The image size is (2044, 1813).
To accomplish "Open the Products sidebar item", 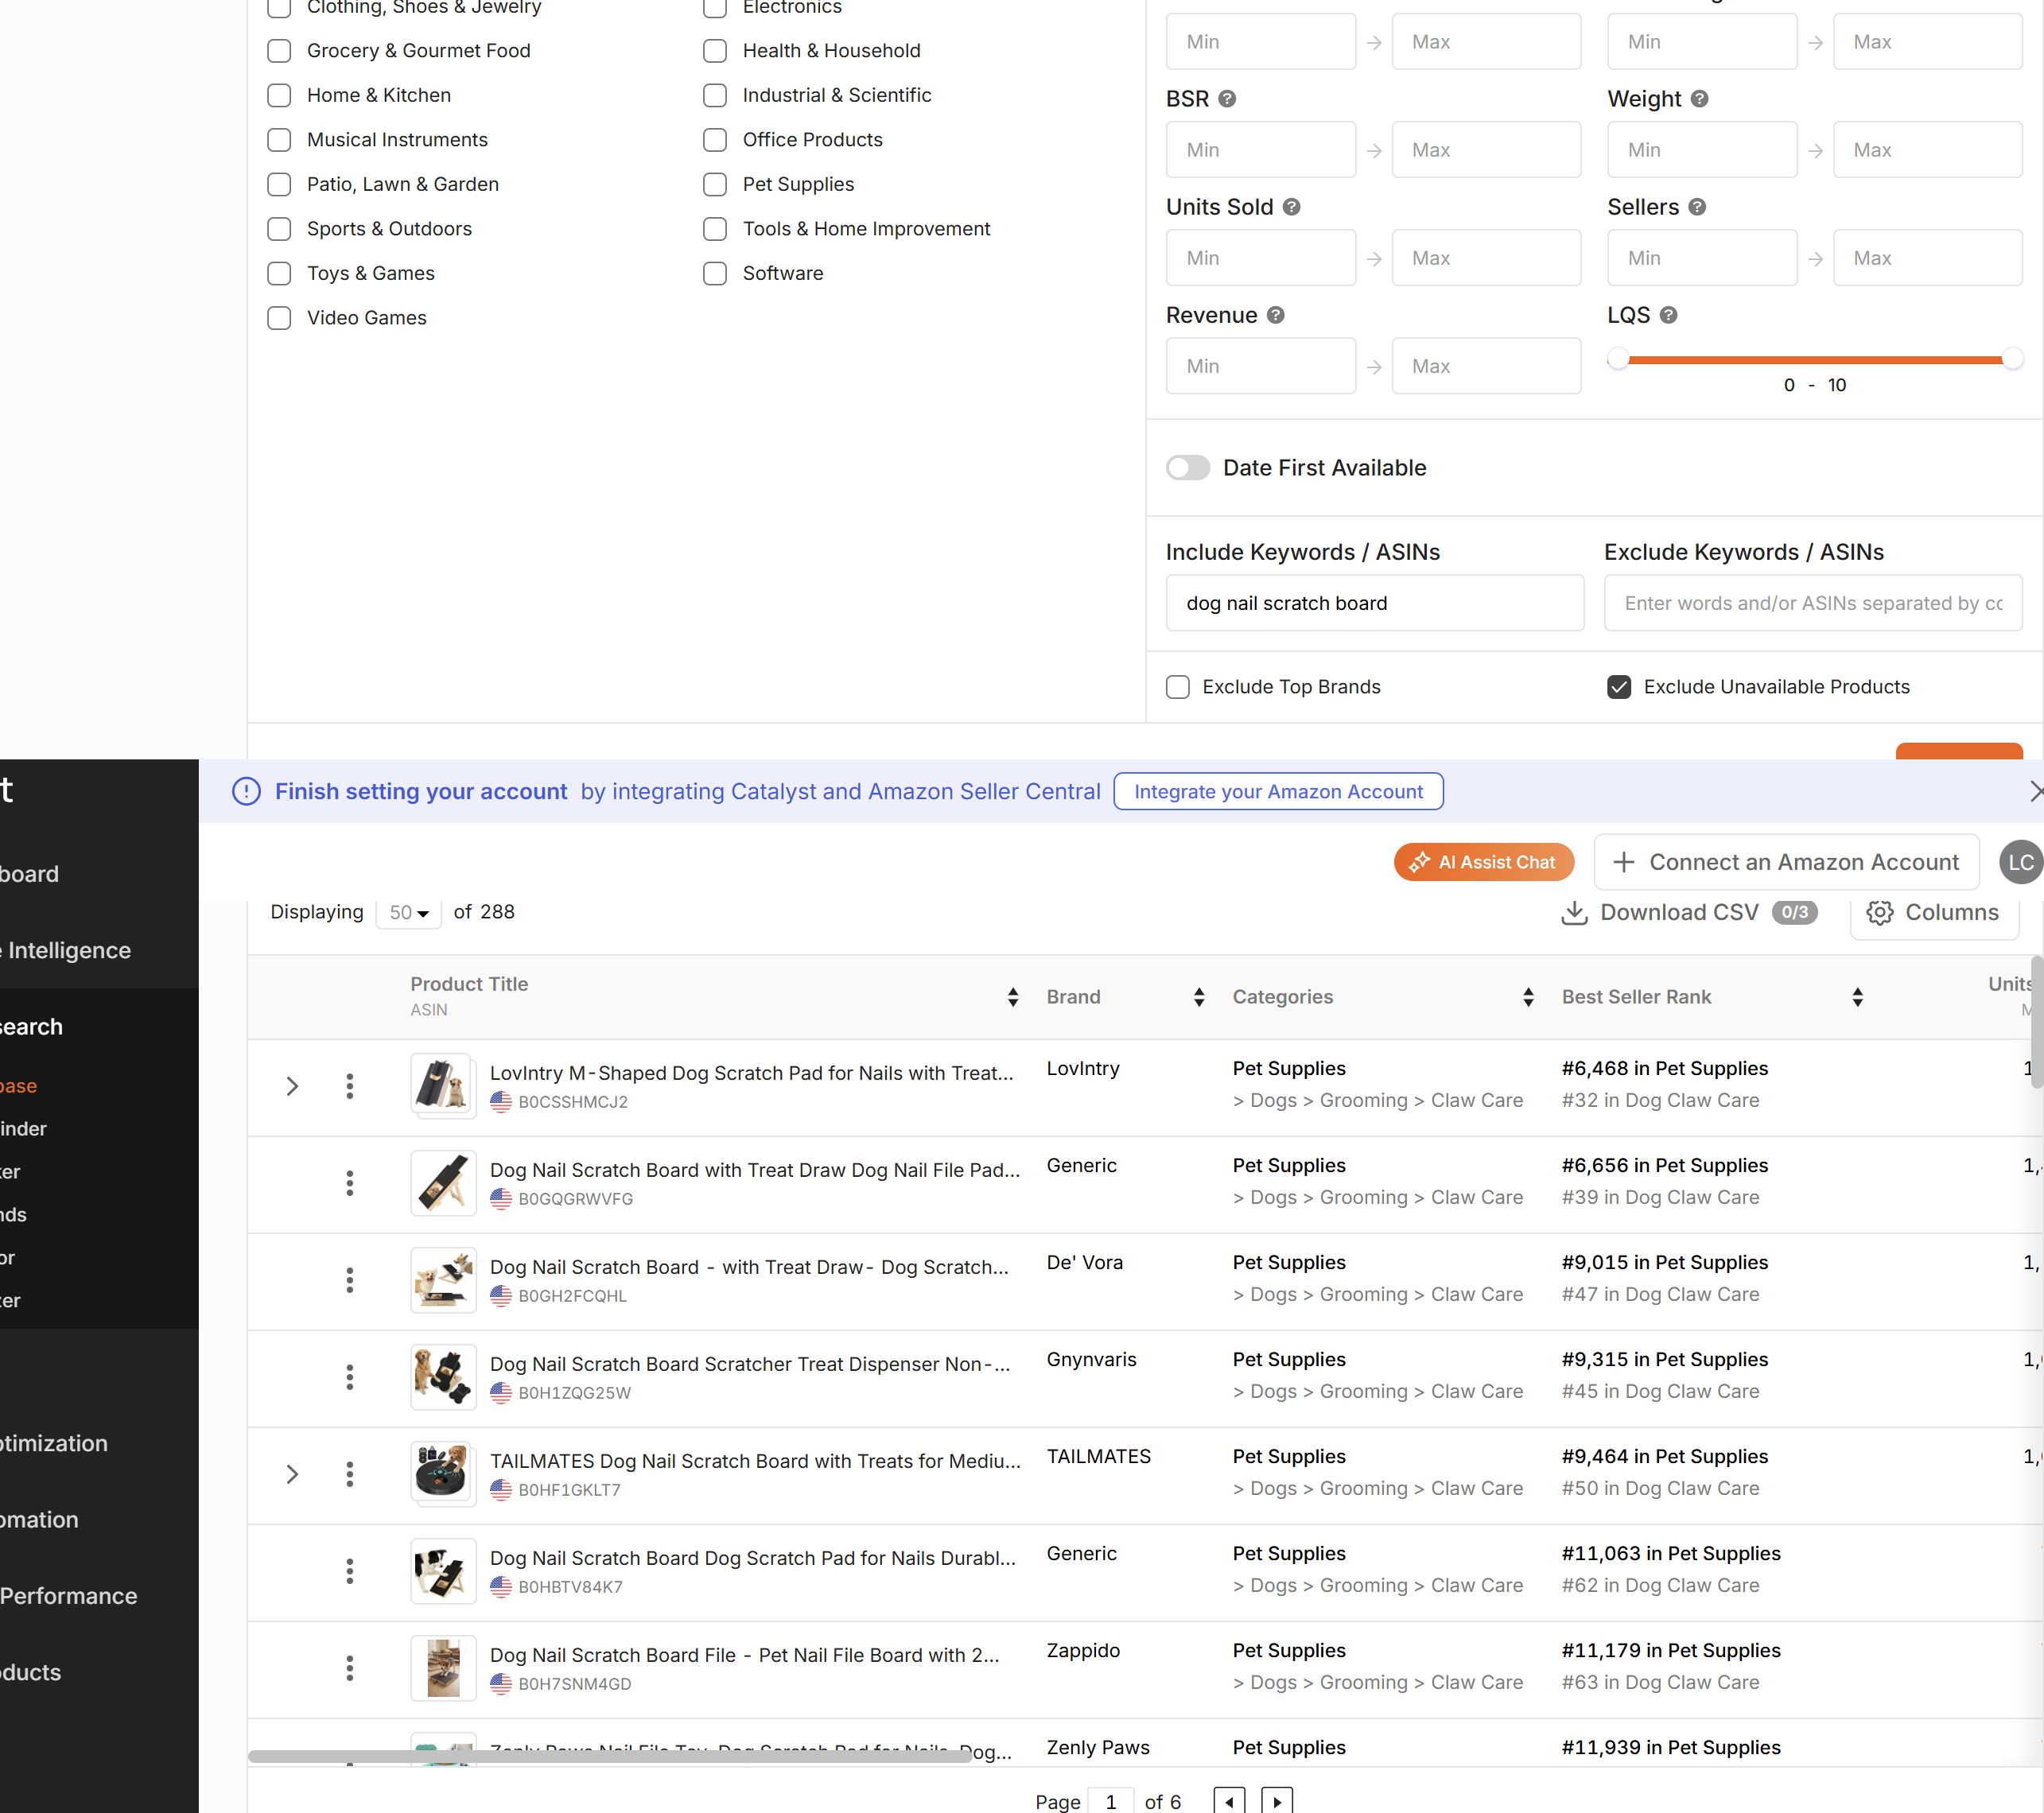I will (31, 1672).
